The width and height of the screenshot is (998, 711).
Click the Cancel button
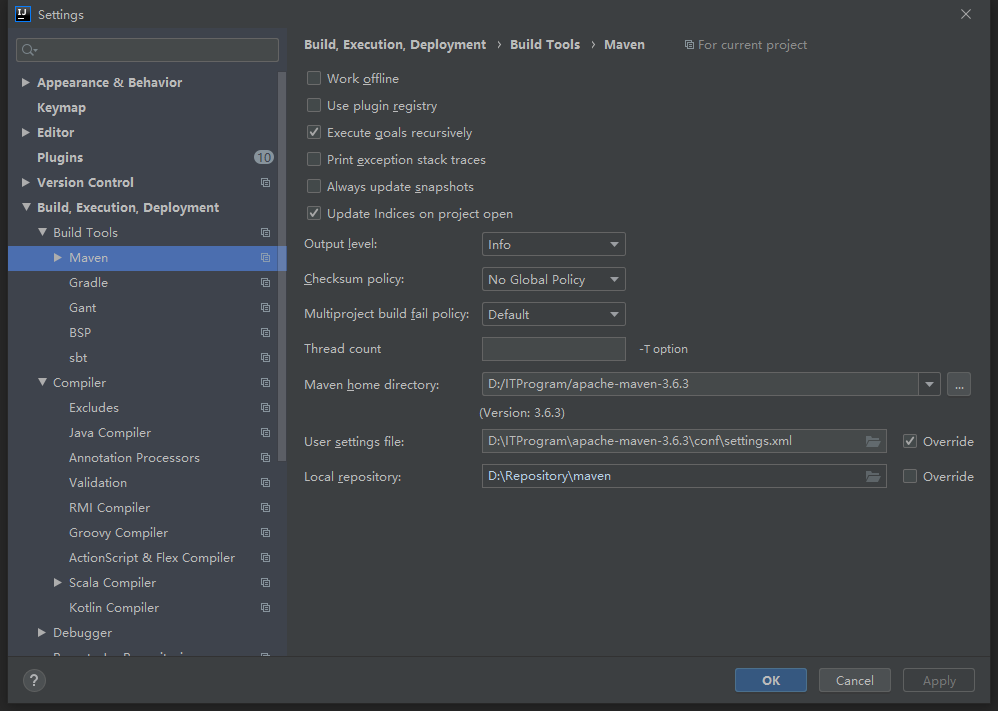coord(855,680)
